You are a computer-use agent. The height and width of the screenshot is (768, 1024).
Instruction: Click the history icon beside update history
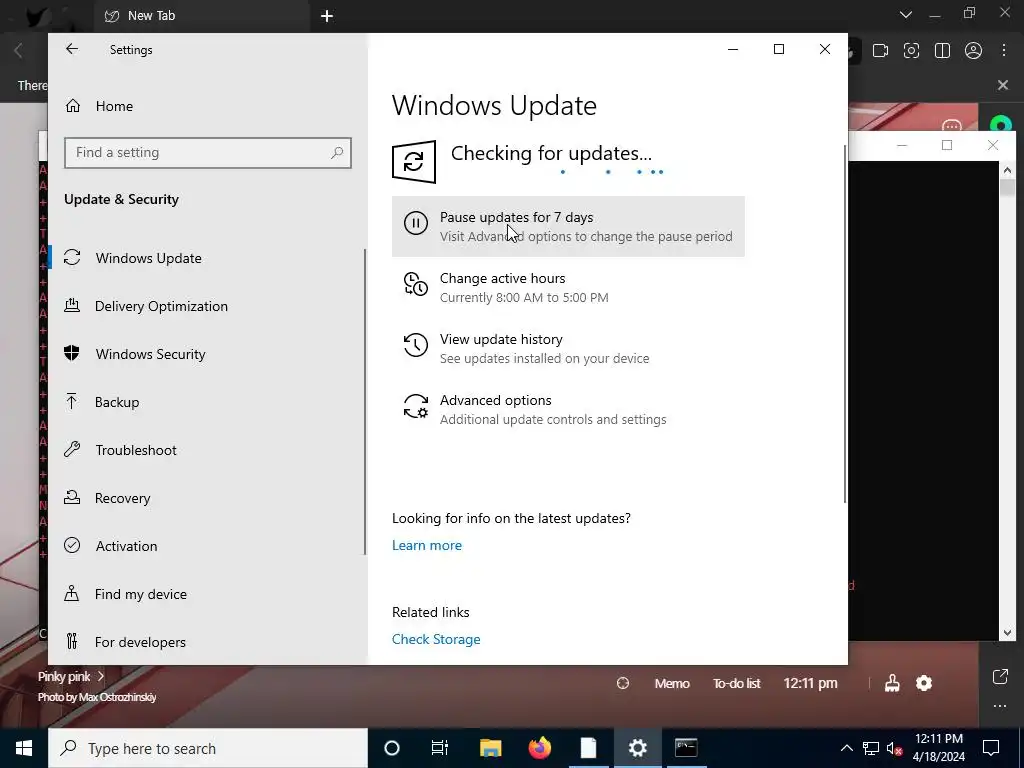pyautogui.click(x=415, y=345)
